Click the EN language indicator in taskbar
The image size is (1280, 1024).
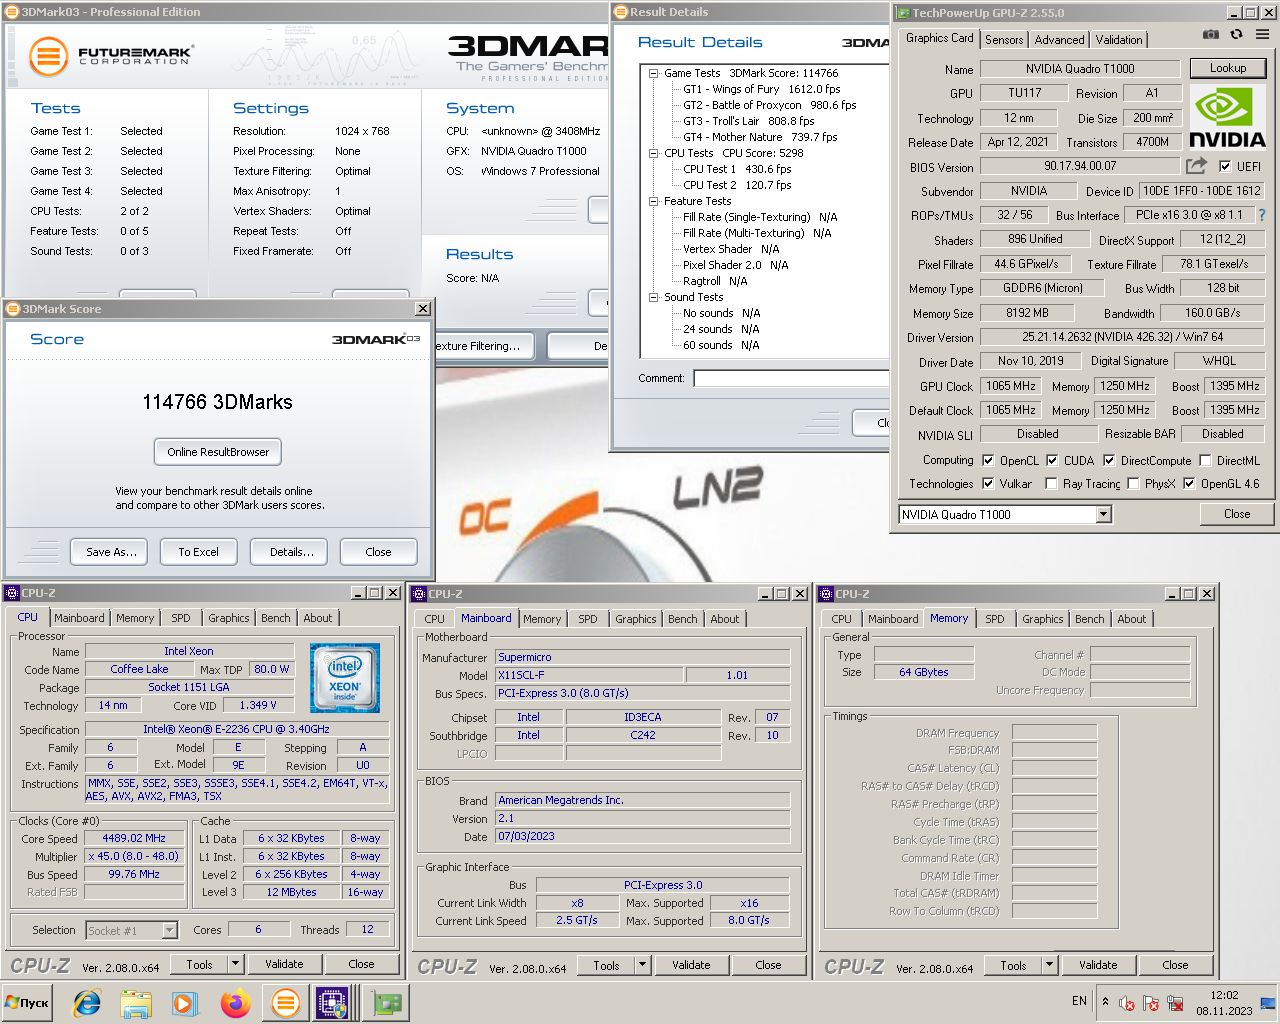[1079, 1001]
